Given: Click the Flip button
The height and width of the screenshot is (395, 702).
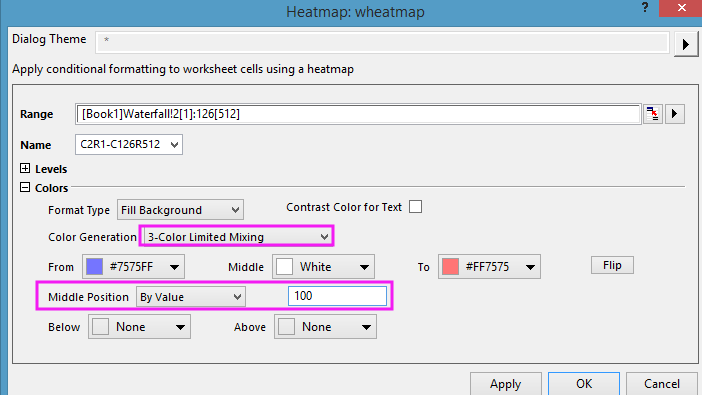Looking at the screenshot, I should click(x=612, y=265).
